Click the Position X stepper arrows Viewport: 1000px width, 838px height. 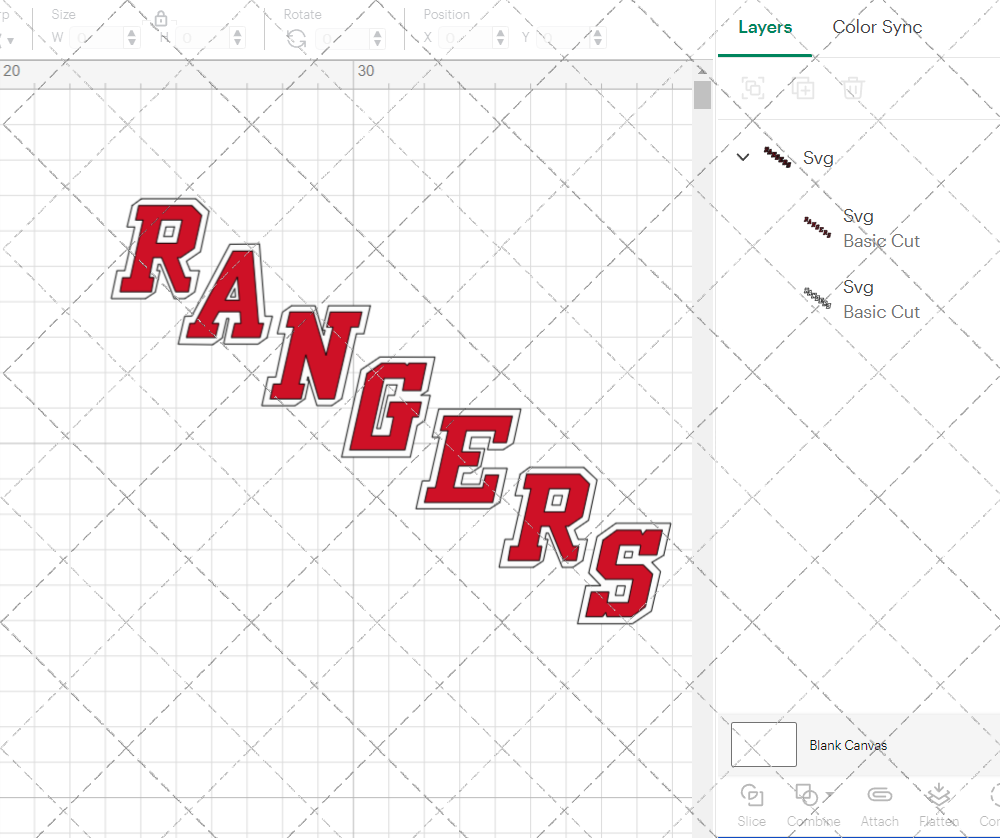click(x=501, y=38)
